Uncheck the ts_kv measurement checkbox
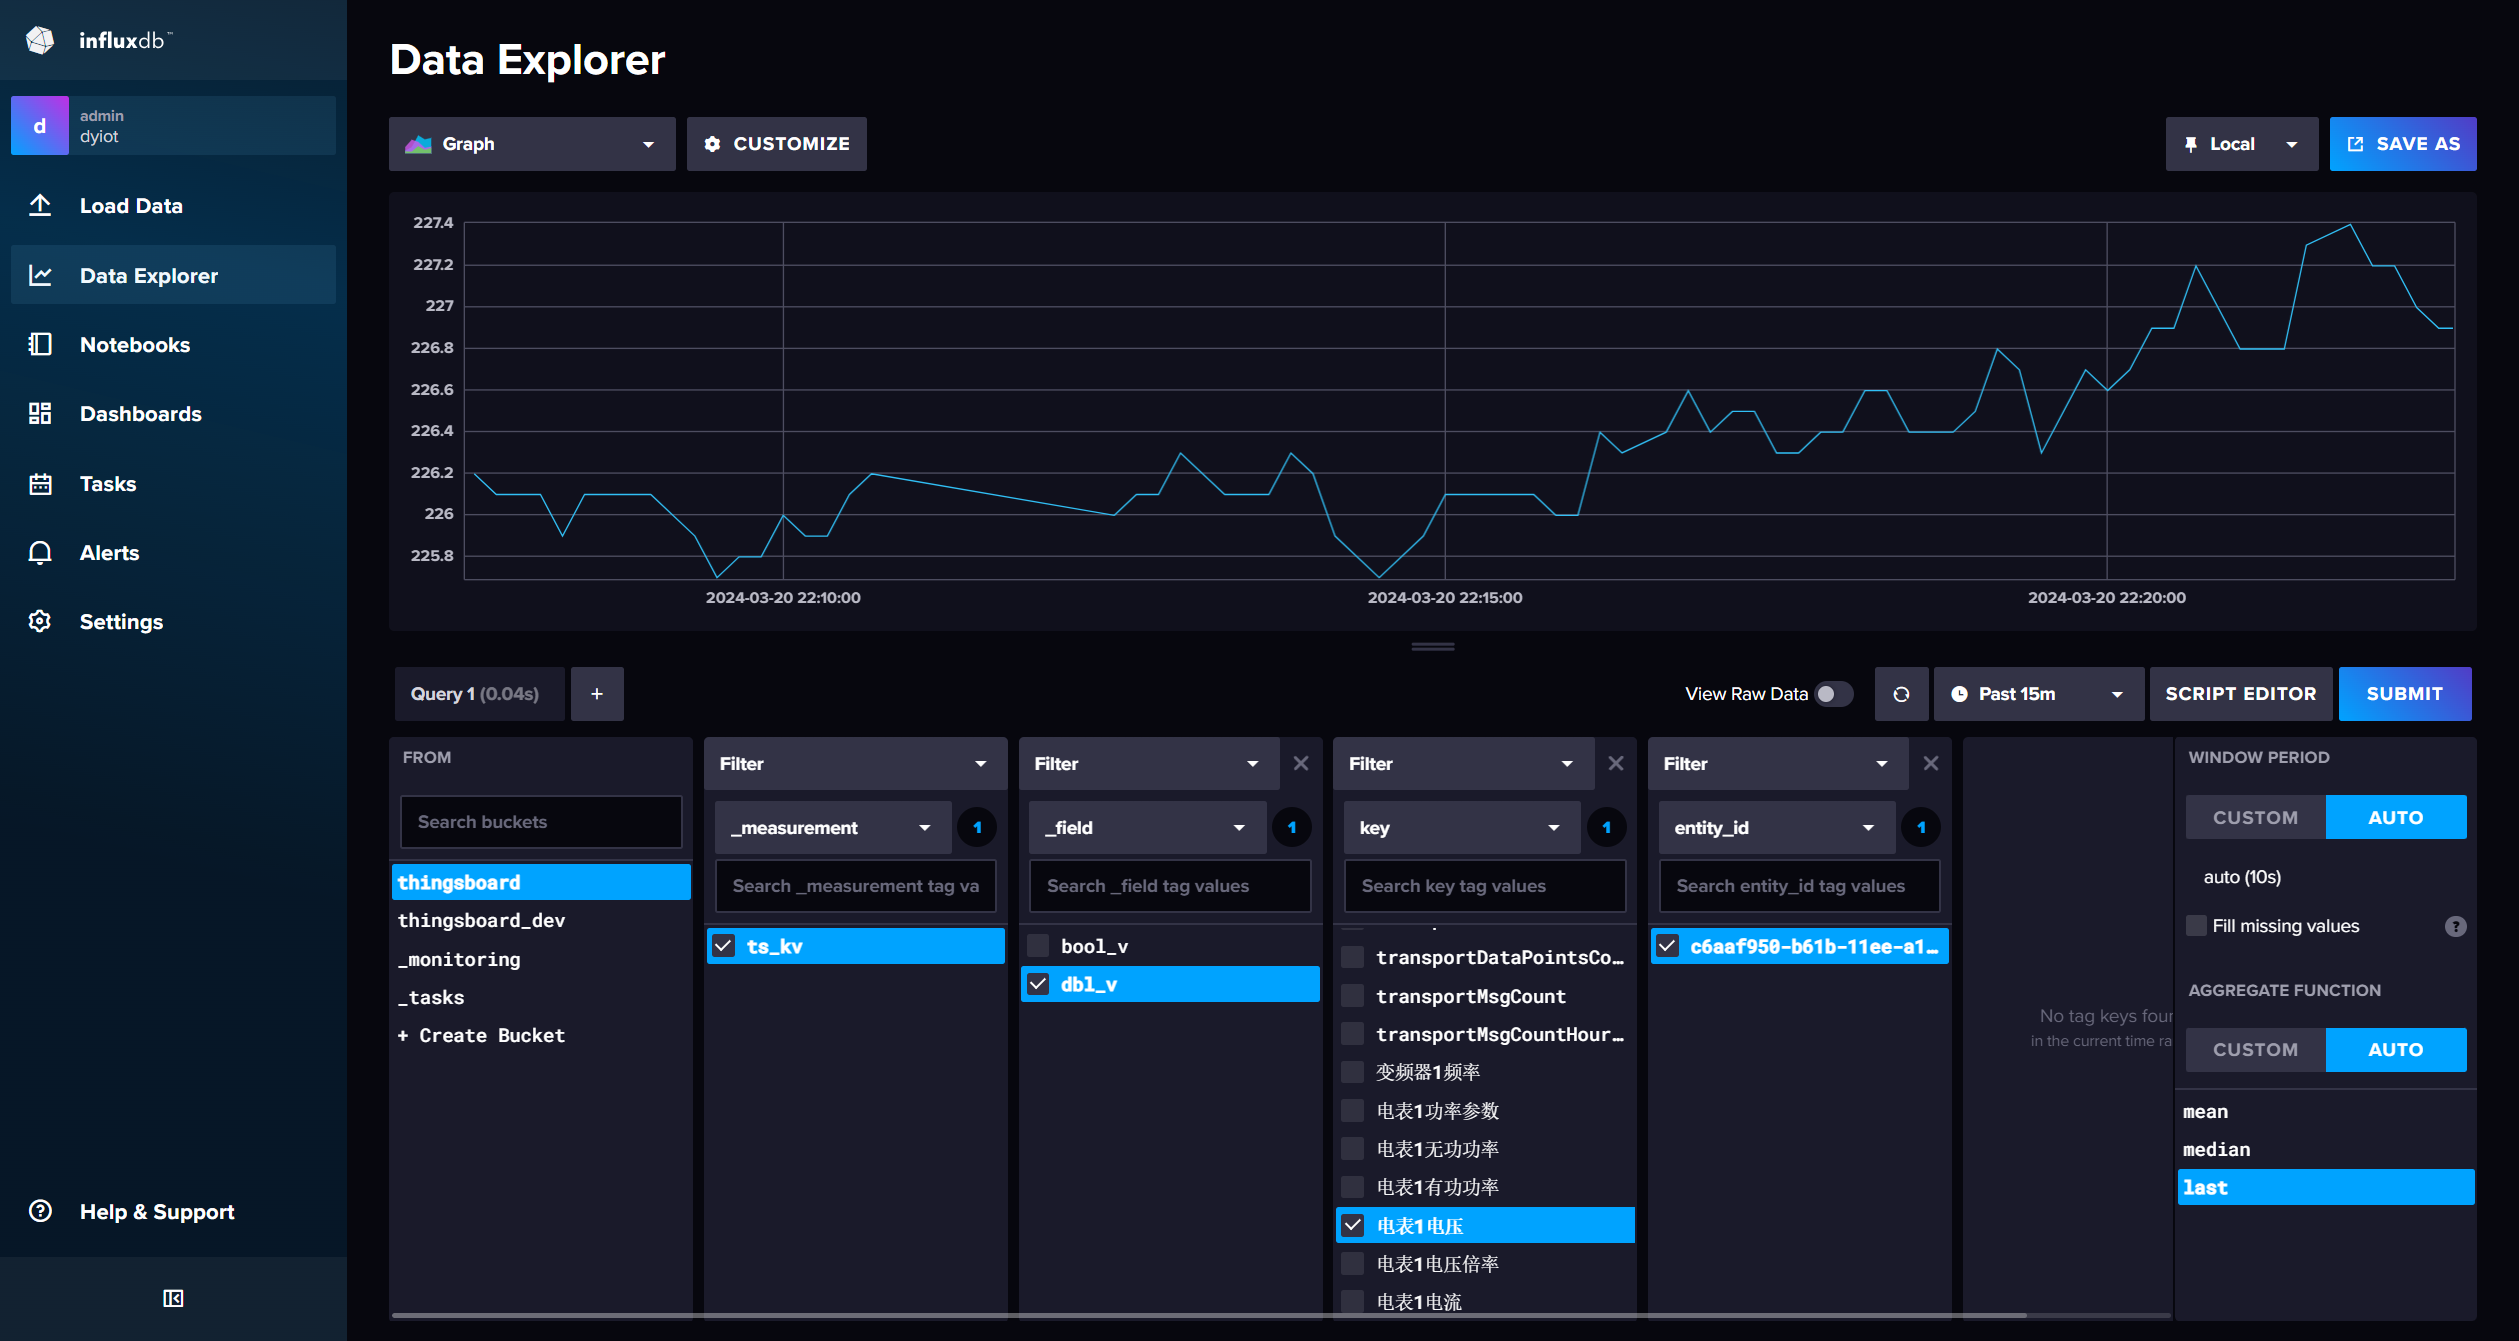This screenshot has width=2519, height=1341. click(x=724, y=946)
